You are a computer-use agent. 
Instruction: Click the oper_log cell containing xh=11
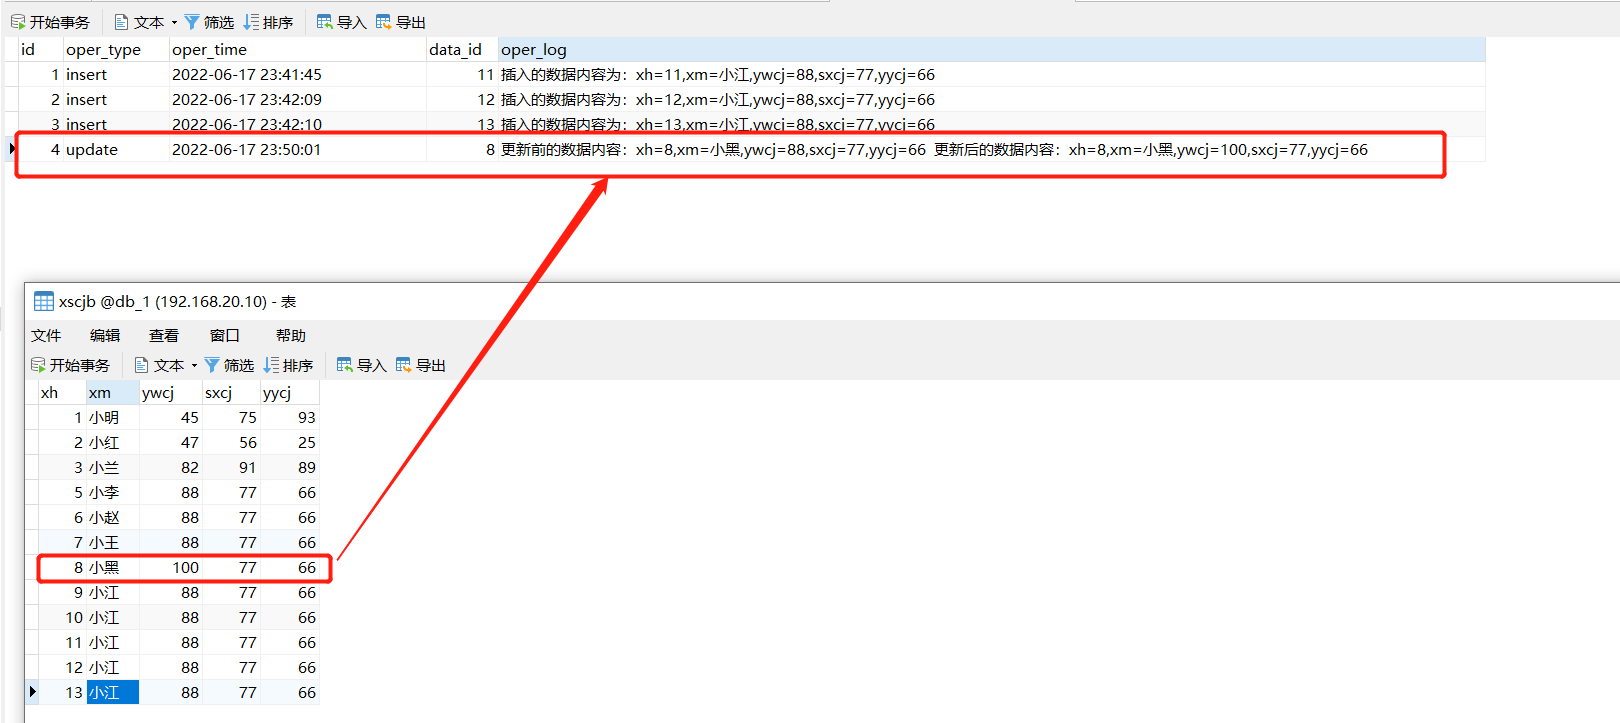click(992, 75)
